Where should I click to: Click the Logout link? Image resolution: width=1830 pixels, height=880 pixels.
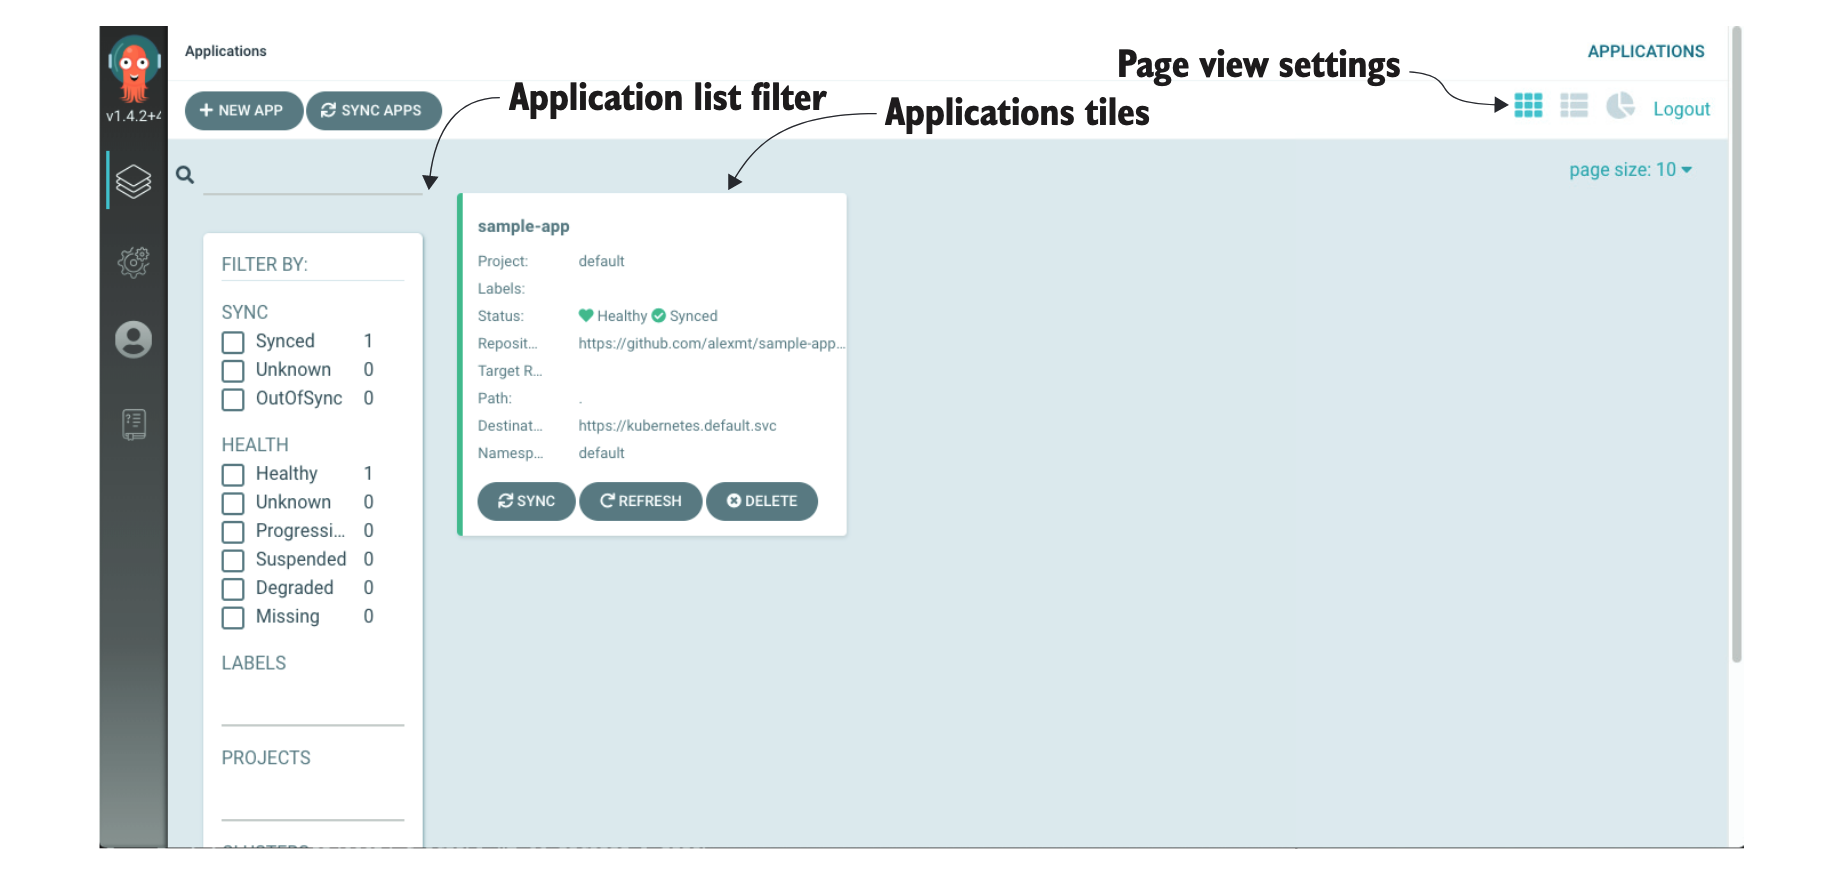coord(1680,109)
